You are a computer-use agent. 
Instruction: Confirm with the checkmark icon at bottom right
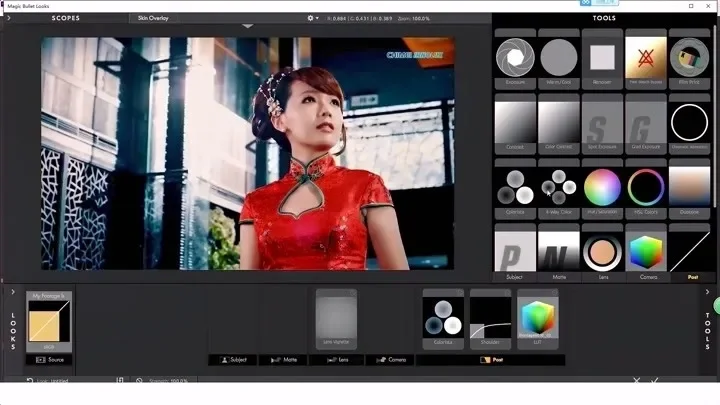[654, 380]
